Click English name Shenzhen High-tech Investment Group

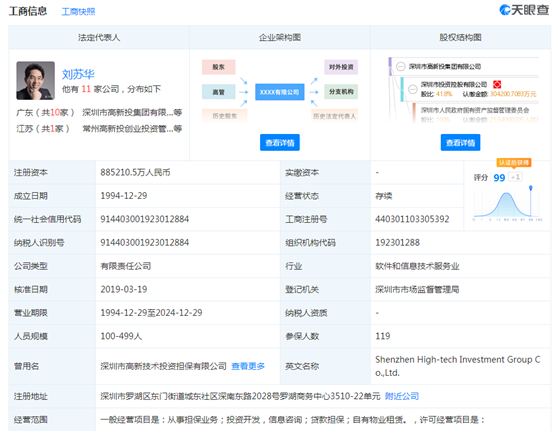point(458,366)
